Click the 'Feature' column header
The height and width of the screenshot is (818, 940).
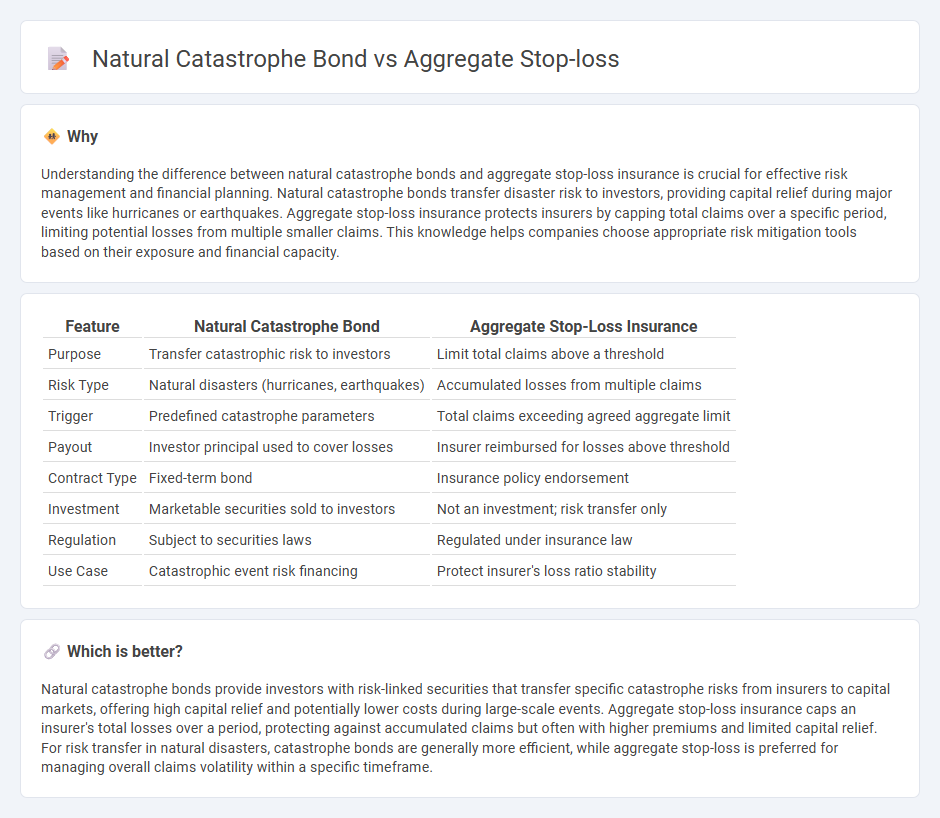[x=92, y=326]
